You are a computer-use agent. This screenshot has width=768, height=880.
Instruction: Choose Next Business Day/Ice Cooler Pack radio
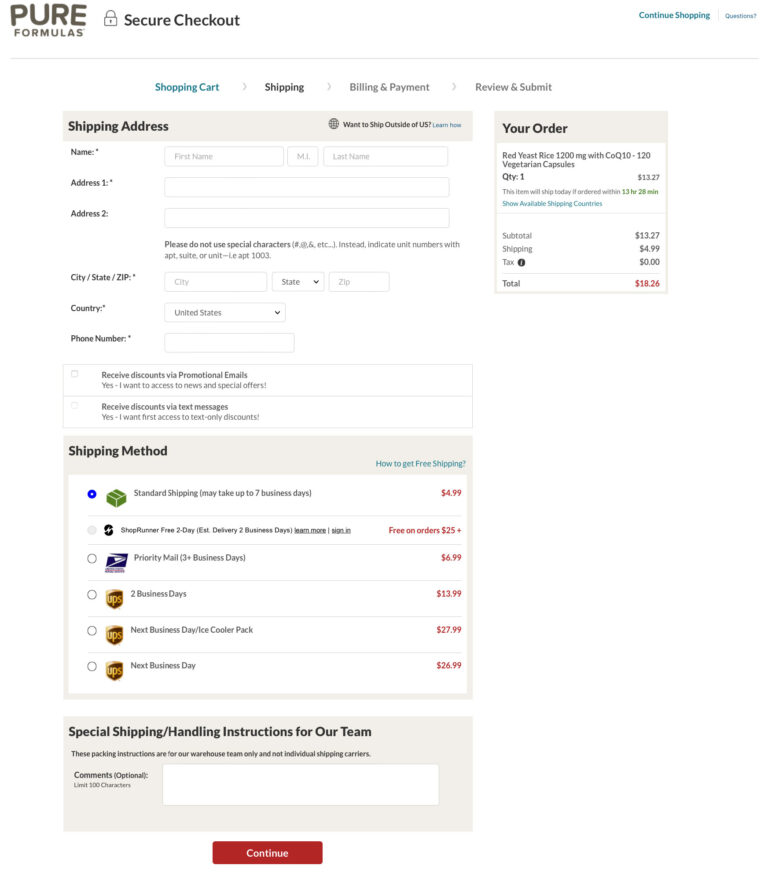pyautogui.click(x=92, y=631)
